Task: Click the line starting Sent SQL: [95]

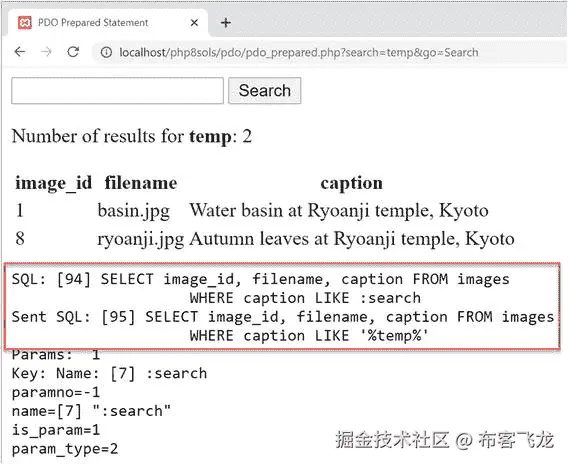Action: (x=283, y=317)
